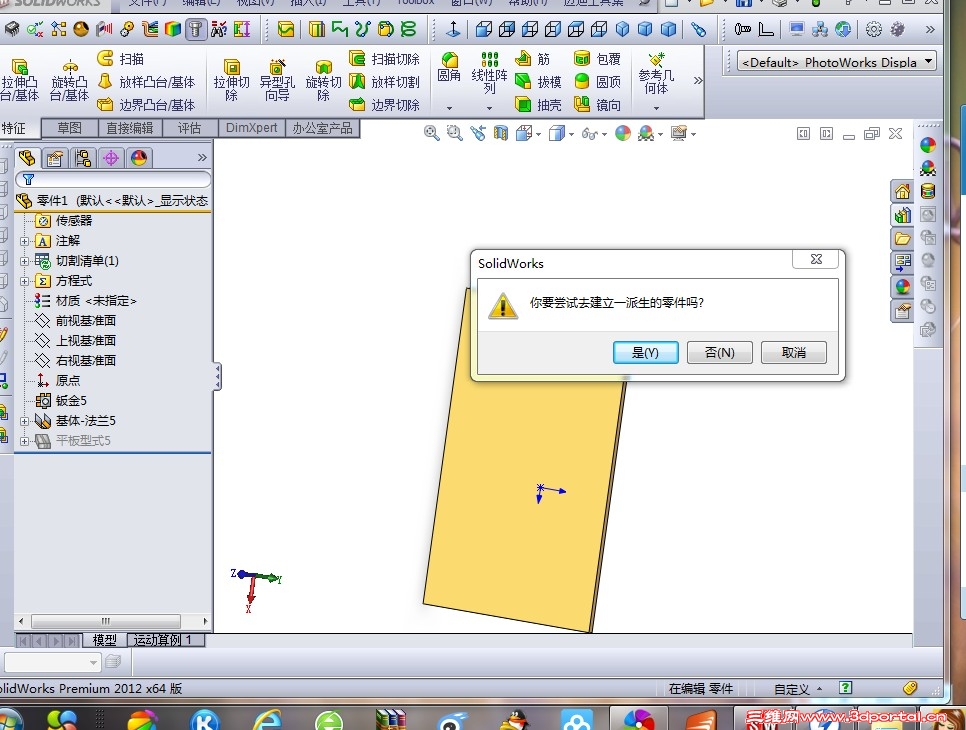Screen dimensions: 966x730
Task: Click the feature tree horizontal scrollbar
Action: click(x=106, y=621)
